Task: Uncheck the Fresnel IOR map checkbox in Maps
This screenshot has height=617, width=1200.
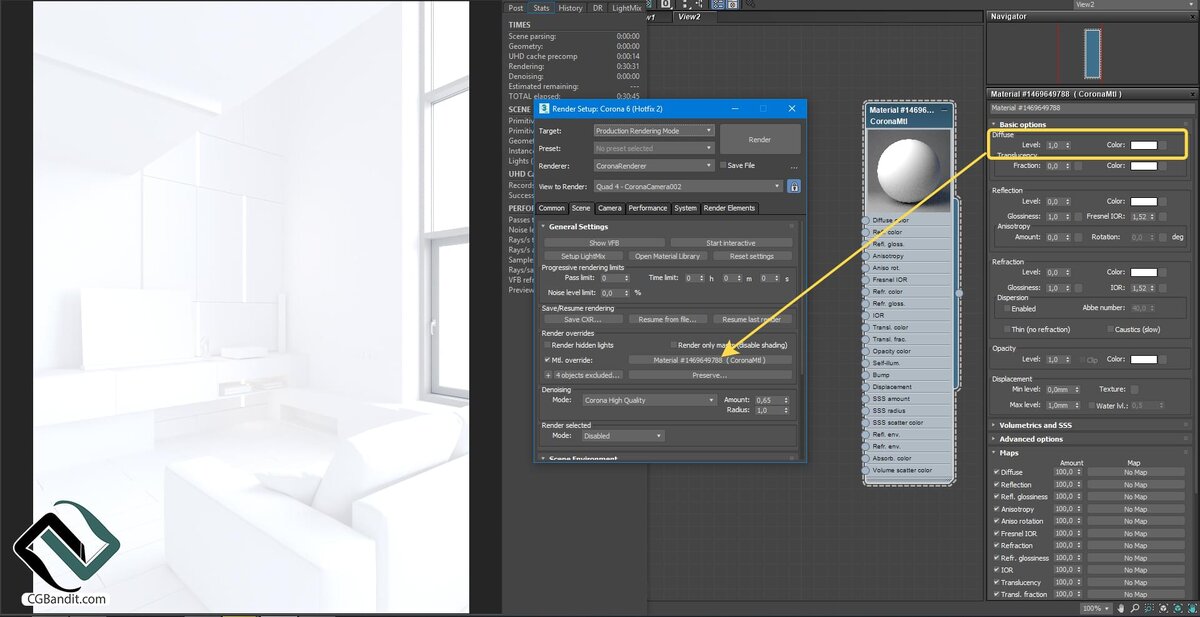Action: [x=996, y=533]
